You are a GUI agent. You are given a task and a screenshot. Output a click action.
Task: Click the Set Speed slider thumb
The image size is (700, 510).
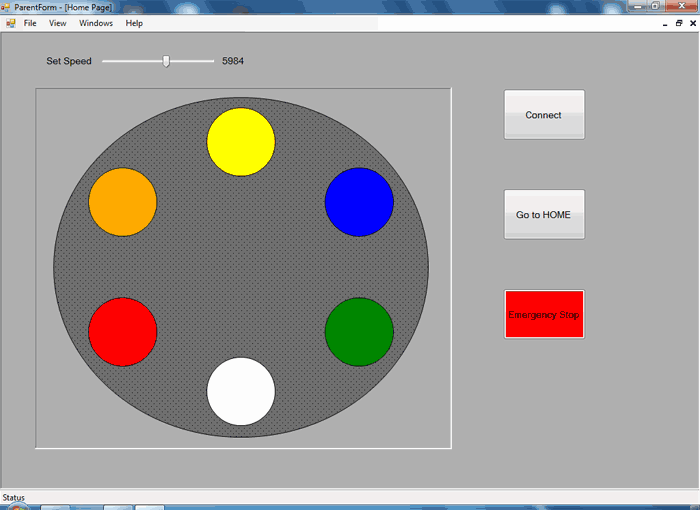[x=166, y=61]
